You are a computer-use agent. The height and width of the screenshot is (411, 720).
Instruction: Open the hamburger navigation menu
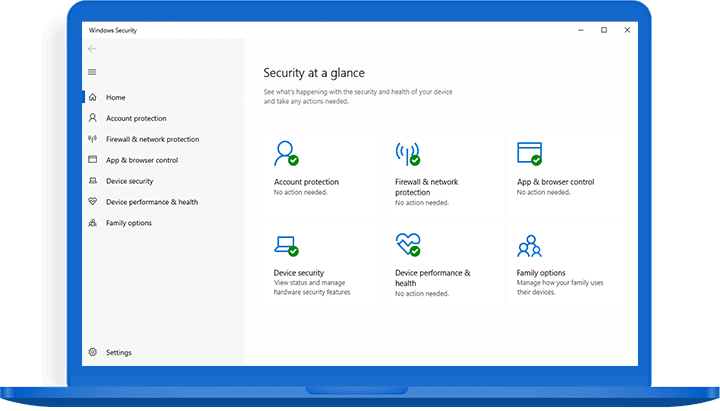92,72
